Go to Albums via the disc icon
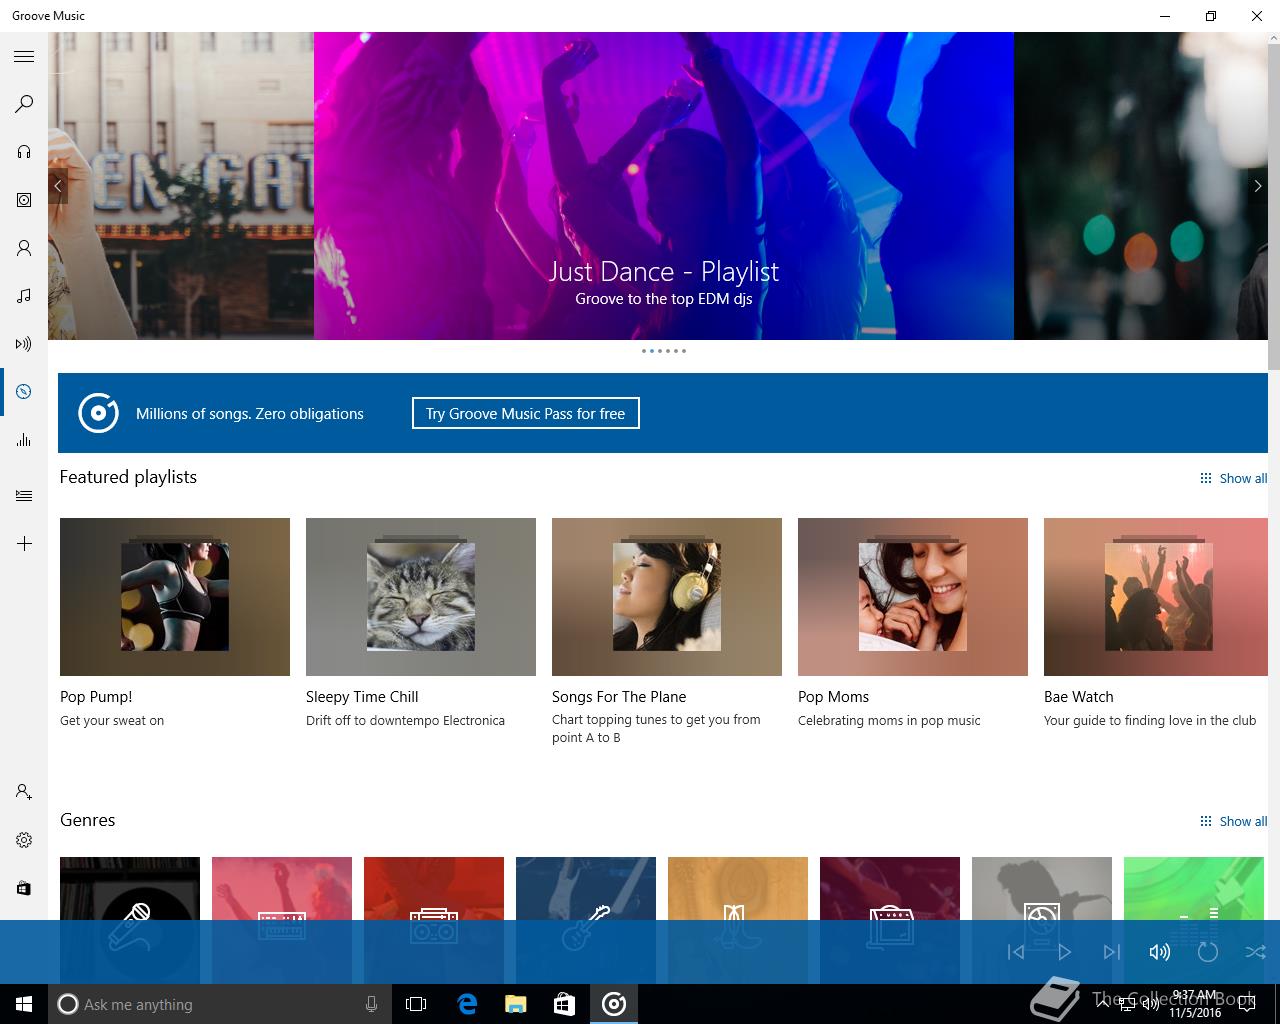 coord(24,200)
